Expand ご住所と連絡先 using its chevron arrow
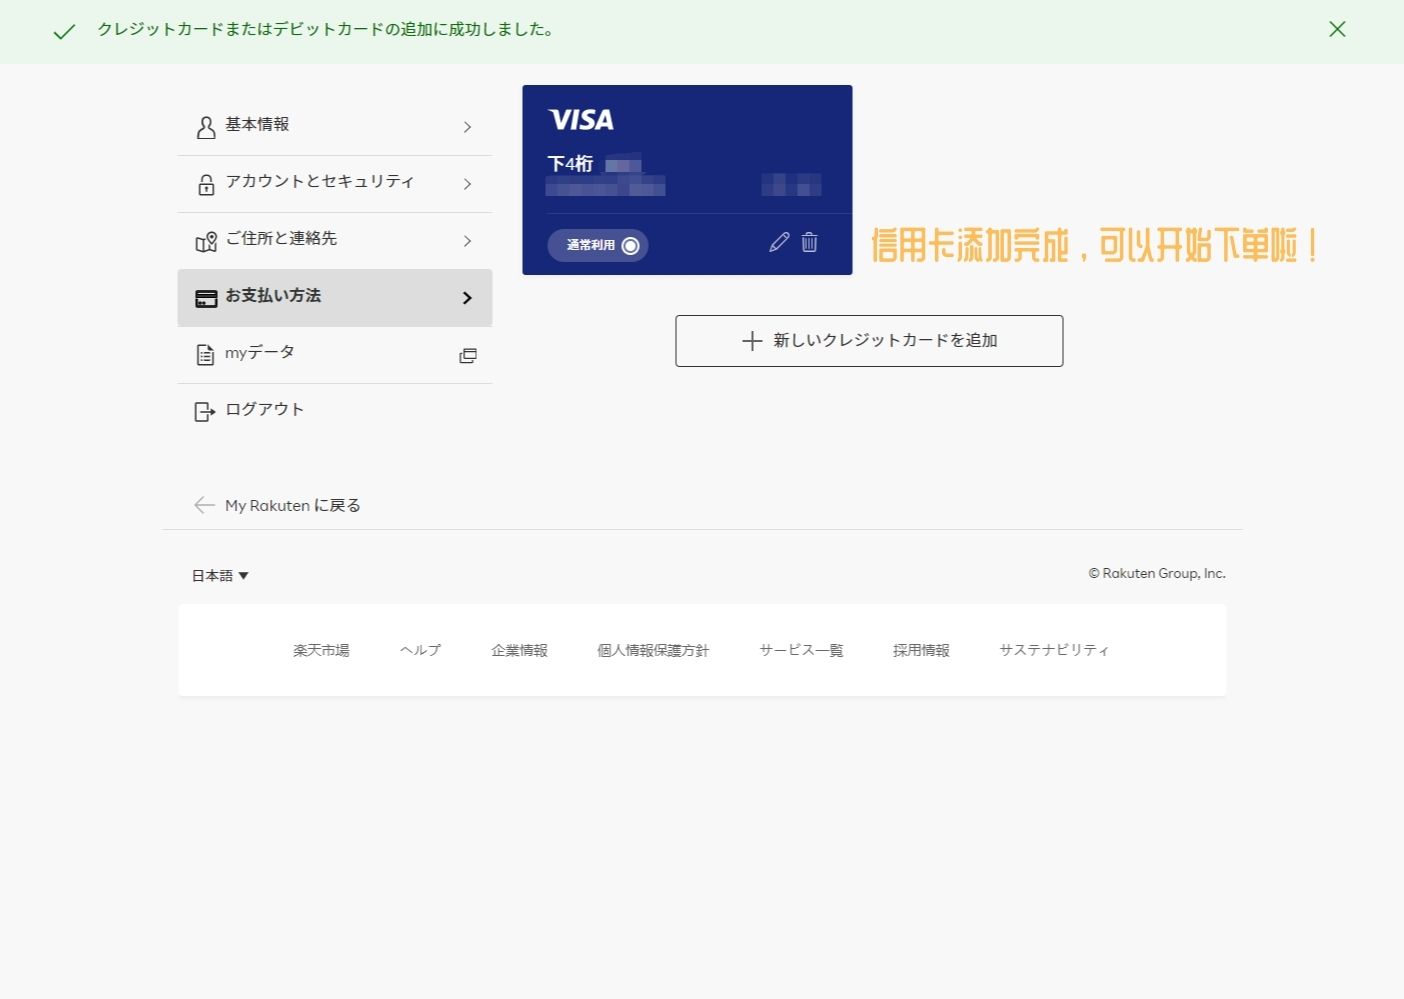The height and width of the screenshot is (999, 1404). 467,241
